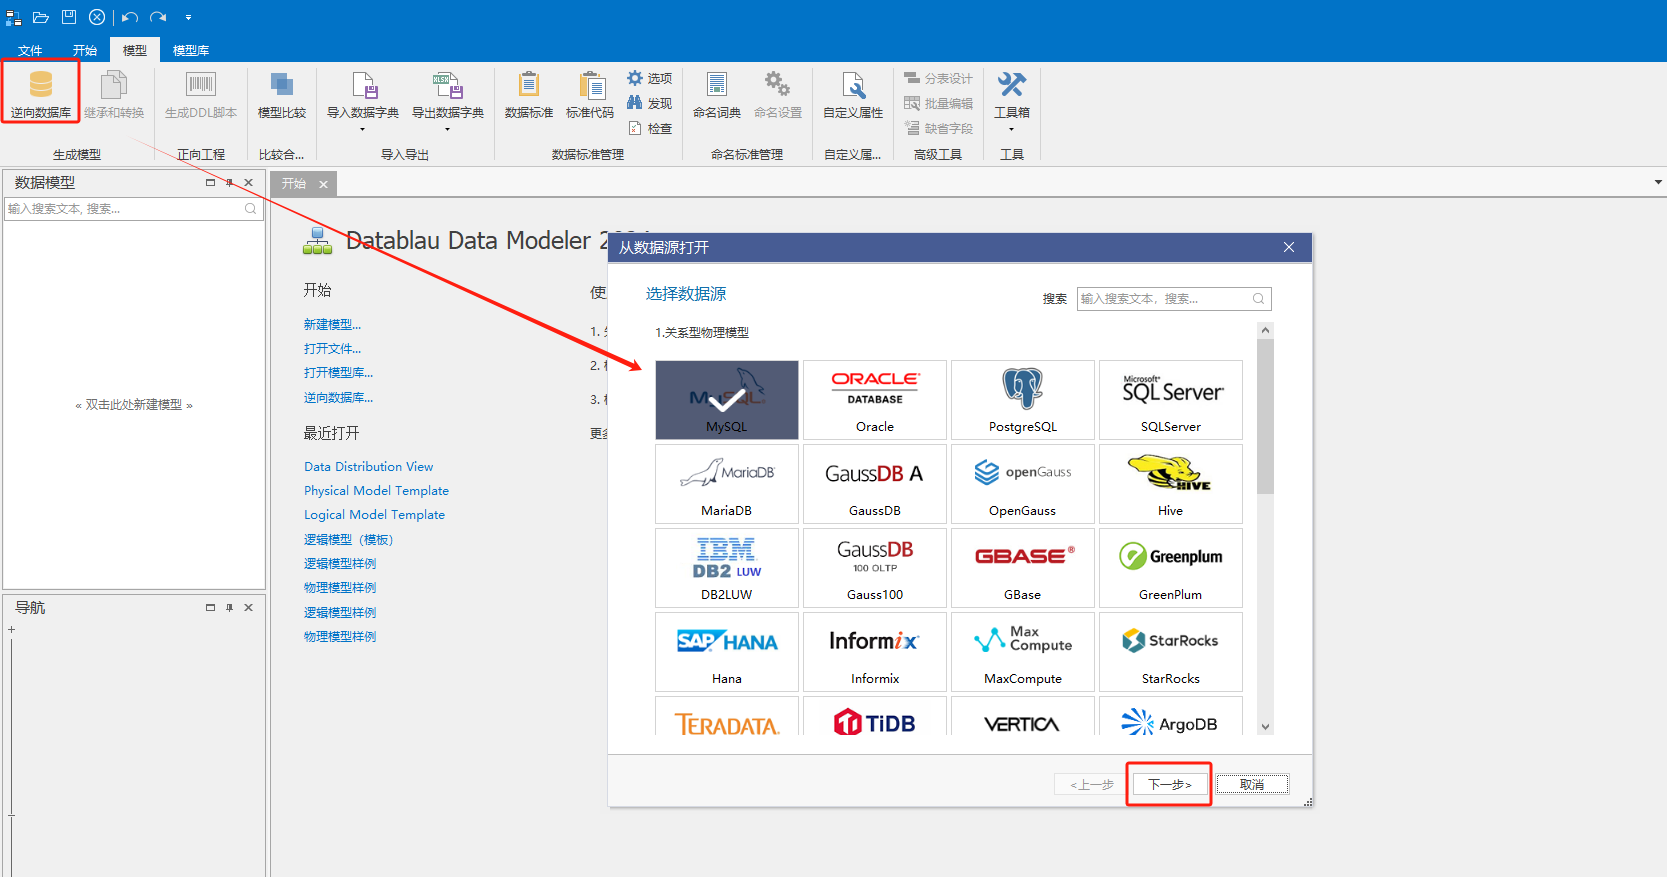The image size is (1667, 877).
Task: Click the save icon in title bar
Action: coord(69,17)
